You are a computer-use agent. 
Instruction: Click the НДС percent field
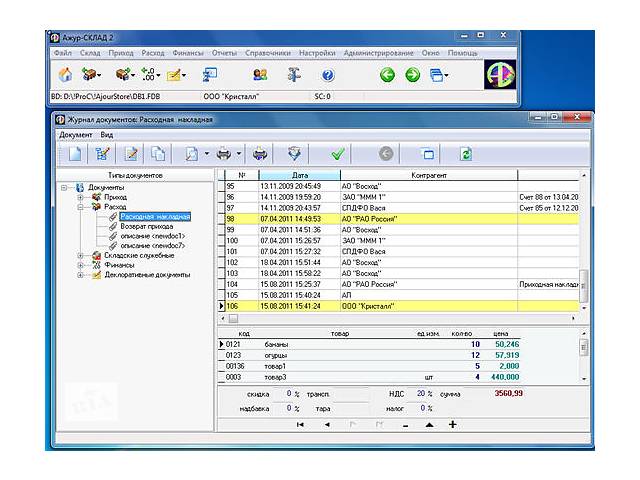pos(420,393)
